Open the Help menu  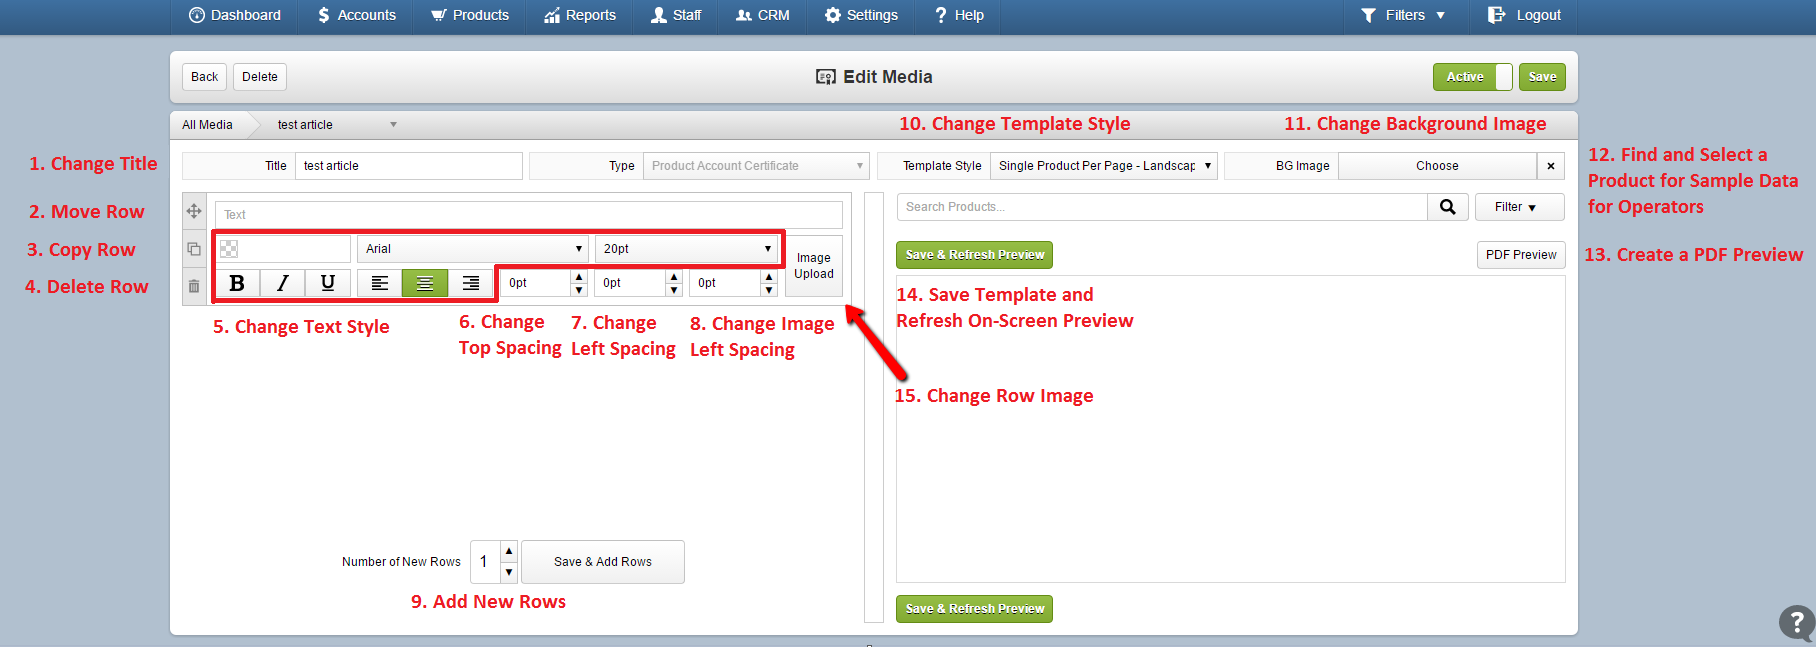point(960,15)
